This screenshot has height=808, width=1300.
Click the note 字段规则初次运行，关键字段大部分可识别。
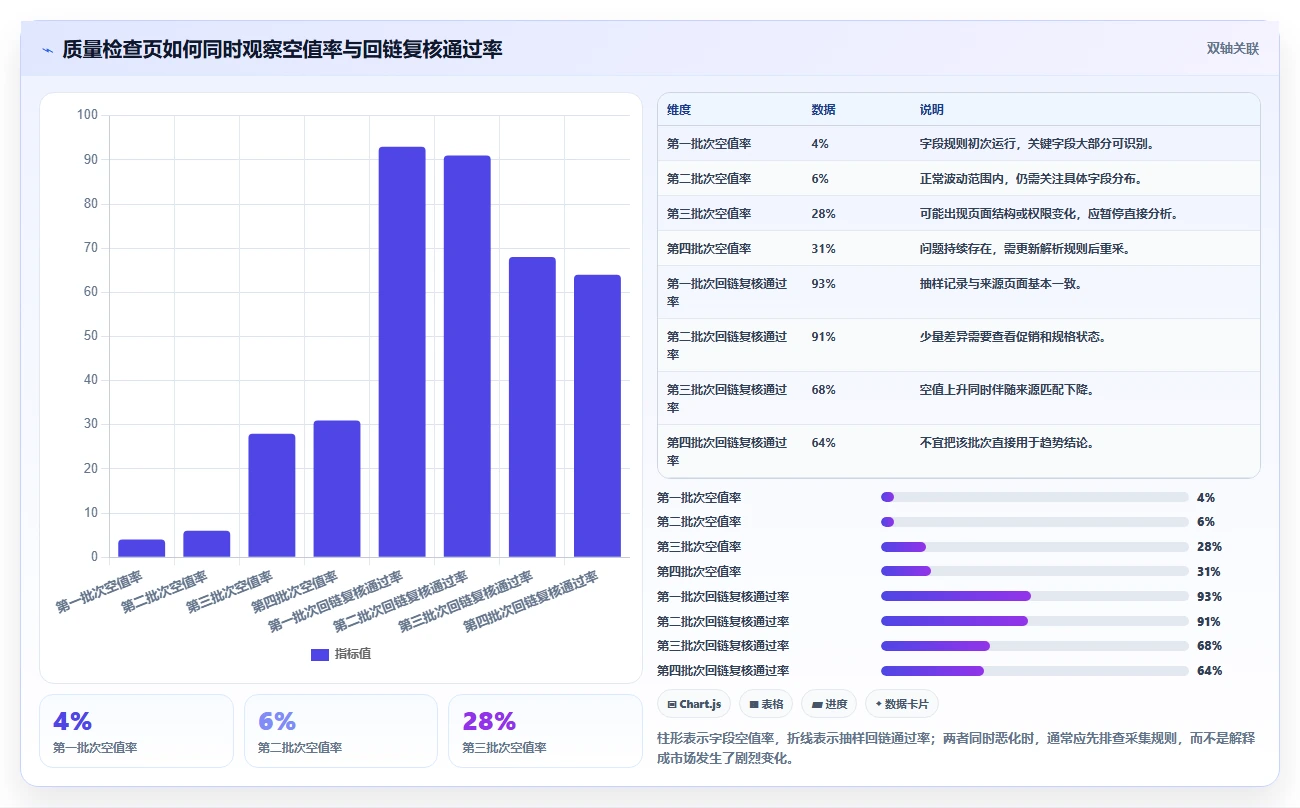pos(1038,144)
